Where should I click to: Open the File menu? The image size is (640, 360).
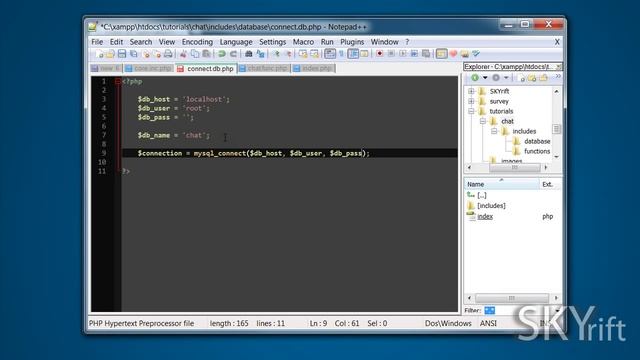point(97,42)
